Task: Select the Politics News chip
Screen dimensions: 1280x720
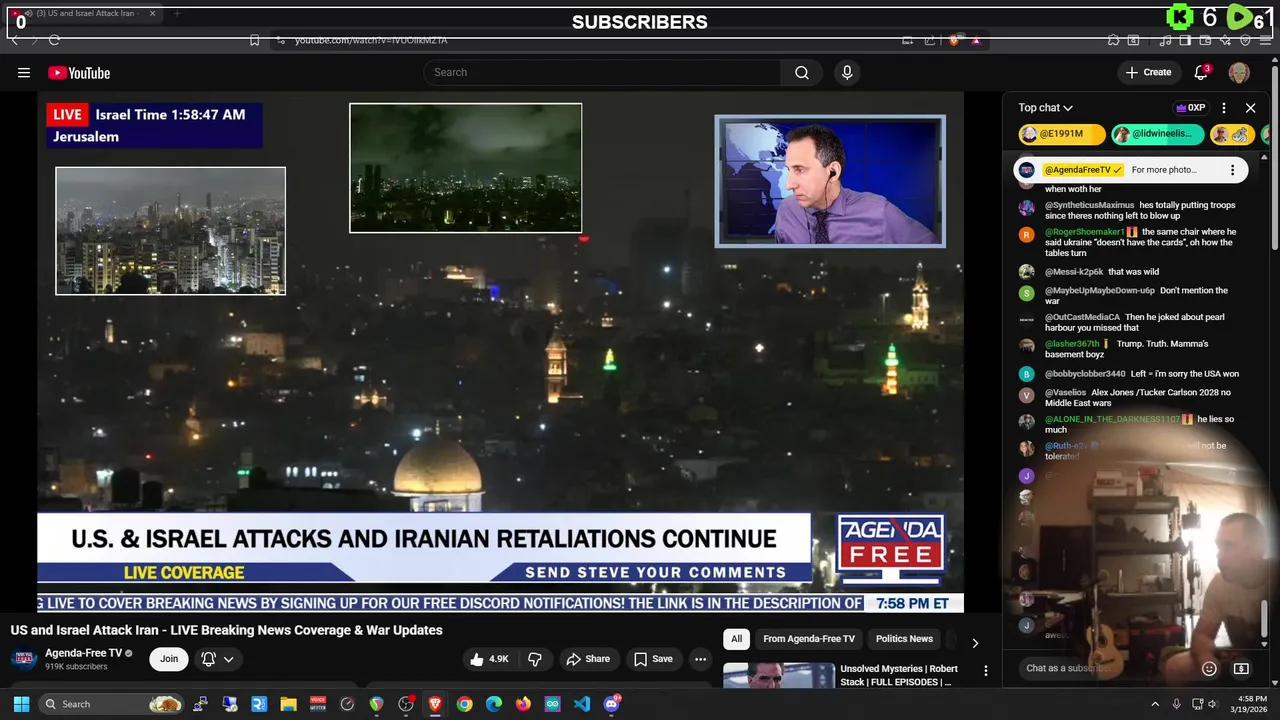Action: tap(904, 639)
